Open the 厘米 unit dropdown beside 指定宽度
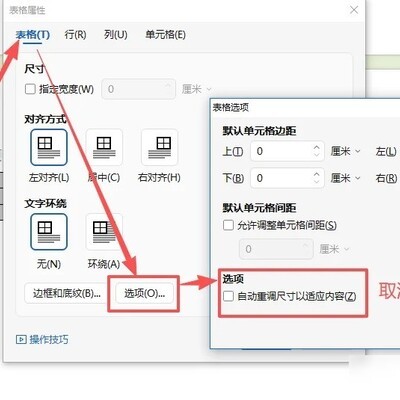400x400 pixels. 196,89
